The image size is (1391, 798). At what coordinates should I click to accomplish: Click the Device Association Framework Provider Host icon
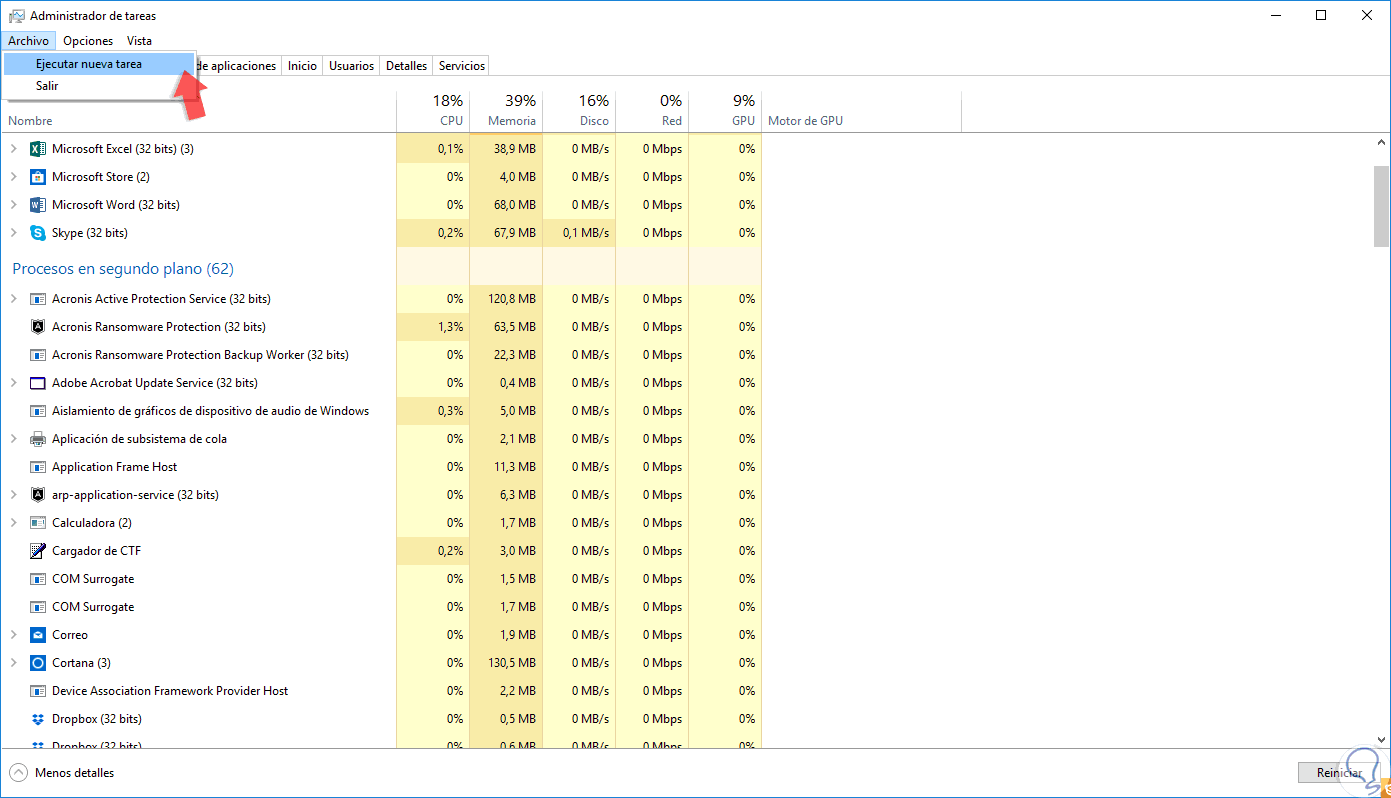click(38, 691)
